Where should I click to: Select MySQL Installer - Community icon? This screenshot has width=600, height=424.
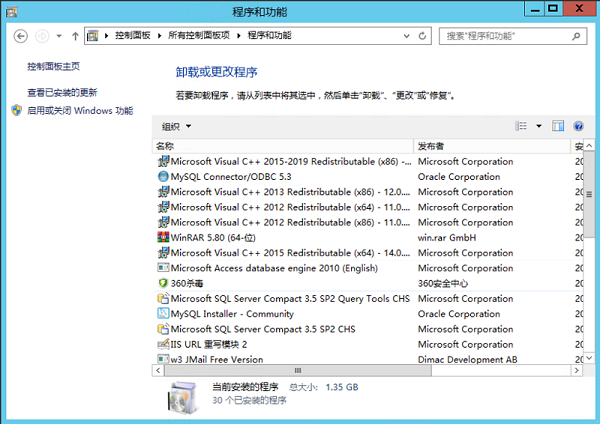(x=163, y=313)
